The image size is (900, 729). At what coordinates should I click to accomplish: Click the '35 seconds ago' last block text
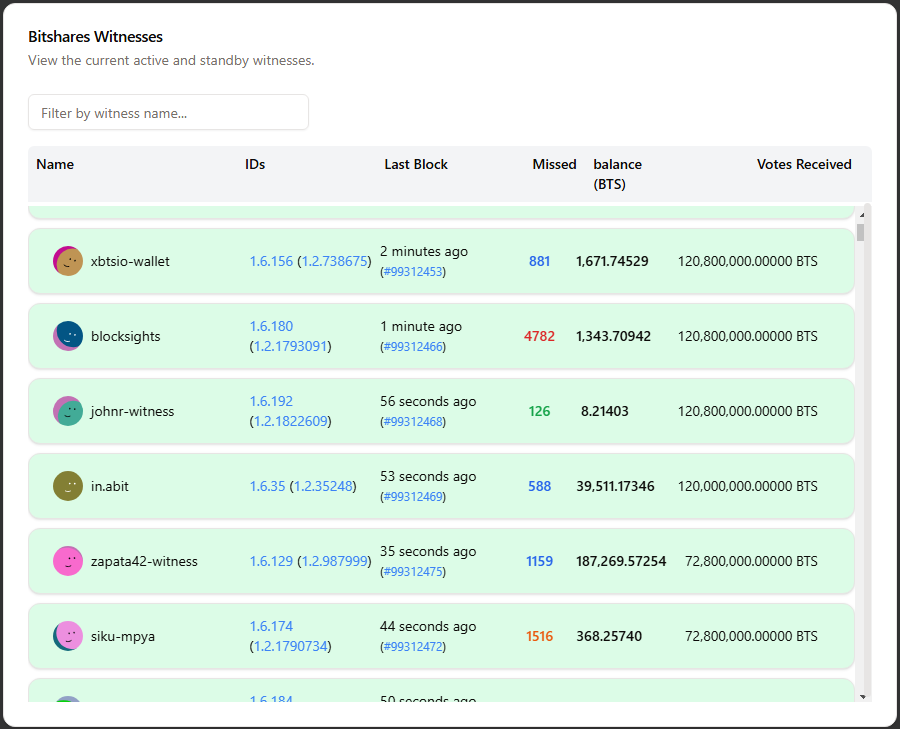[428, 551]
